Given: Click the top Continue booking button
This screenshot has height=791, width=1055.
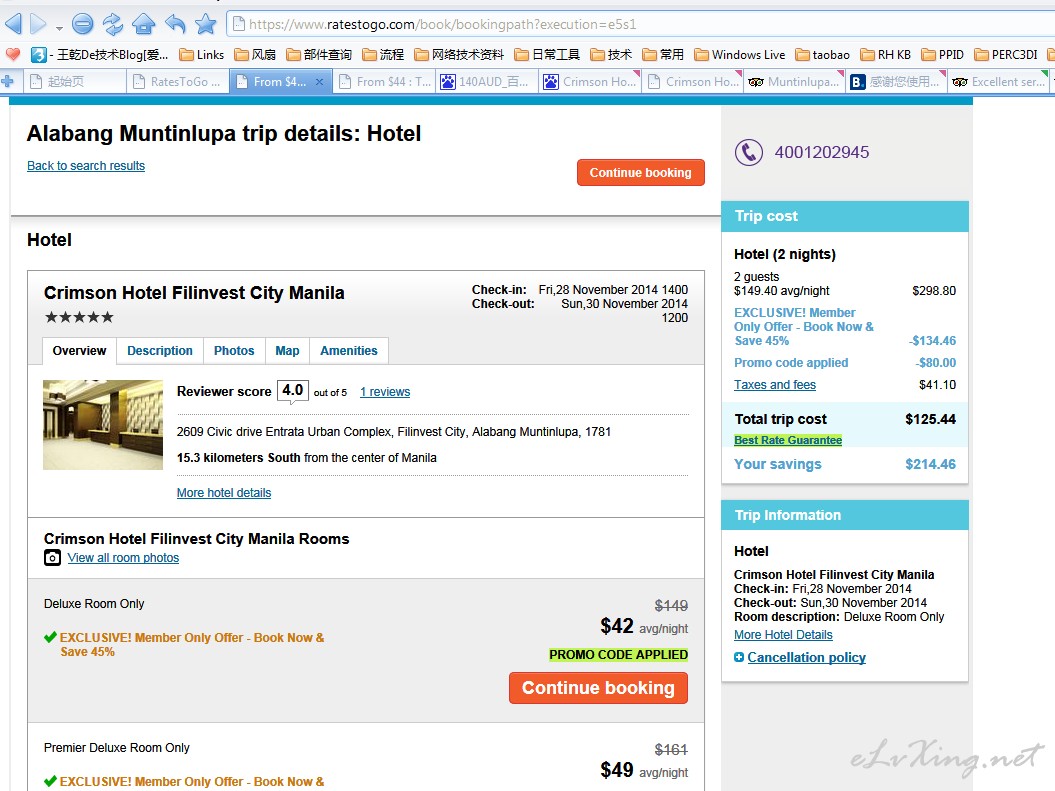Looking at the screenshot, I should click(641, 172).
